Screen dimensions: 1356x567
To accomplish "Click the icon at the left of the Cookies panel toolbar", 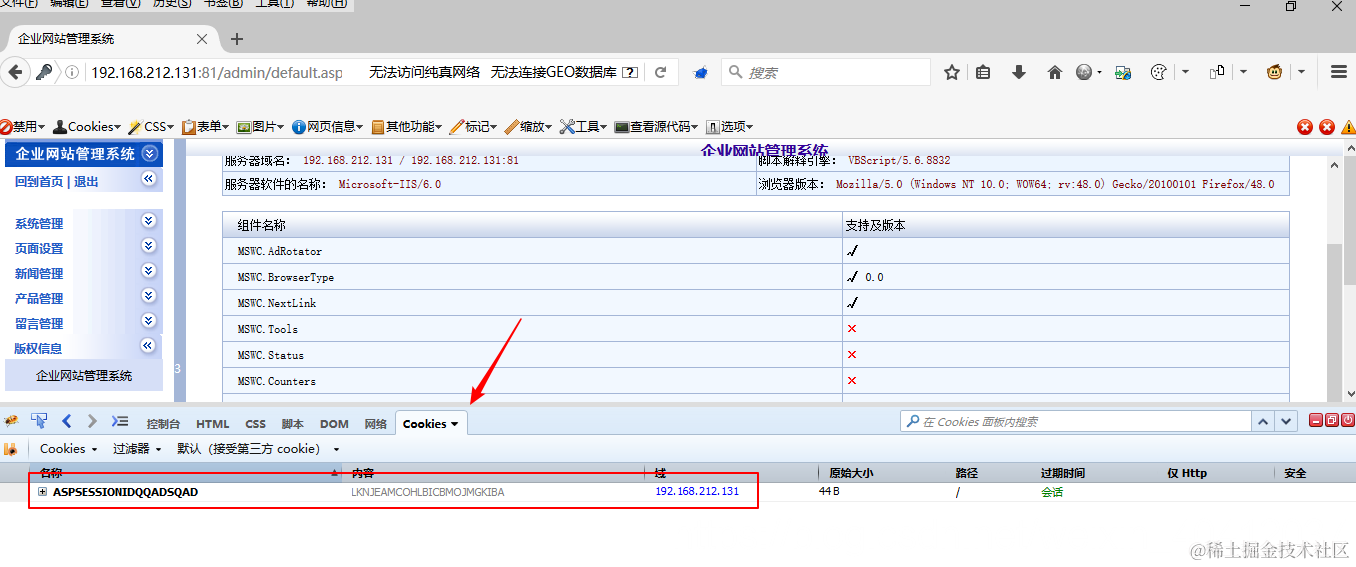I will (x=11, y=449).
